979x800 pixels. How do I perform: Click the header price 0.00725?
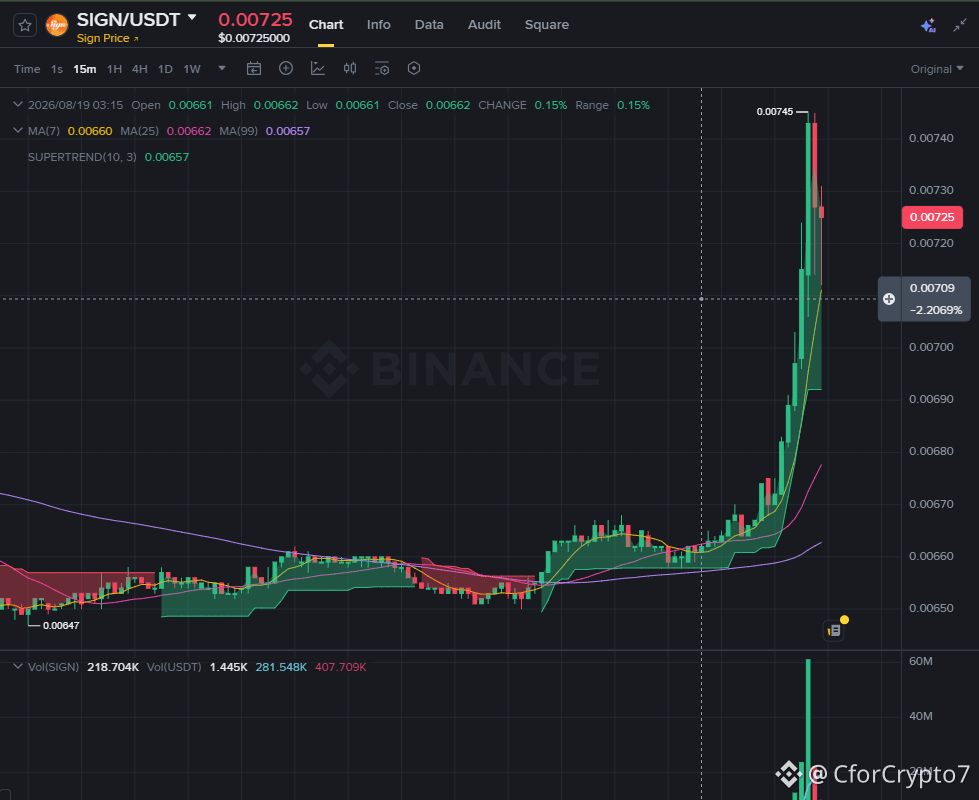[x=255, y=19]
